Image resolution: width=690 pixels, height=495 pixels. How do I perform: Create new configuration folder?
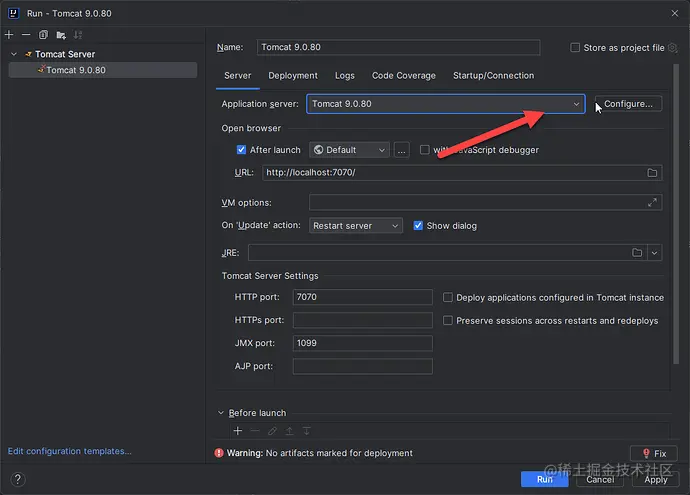tap(61, 35)
